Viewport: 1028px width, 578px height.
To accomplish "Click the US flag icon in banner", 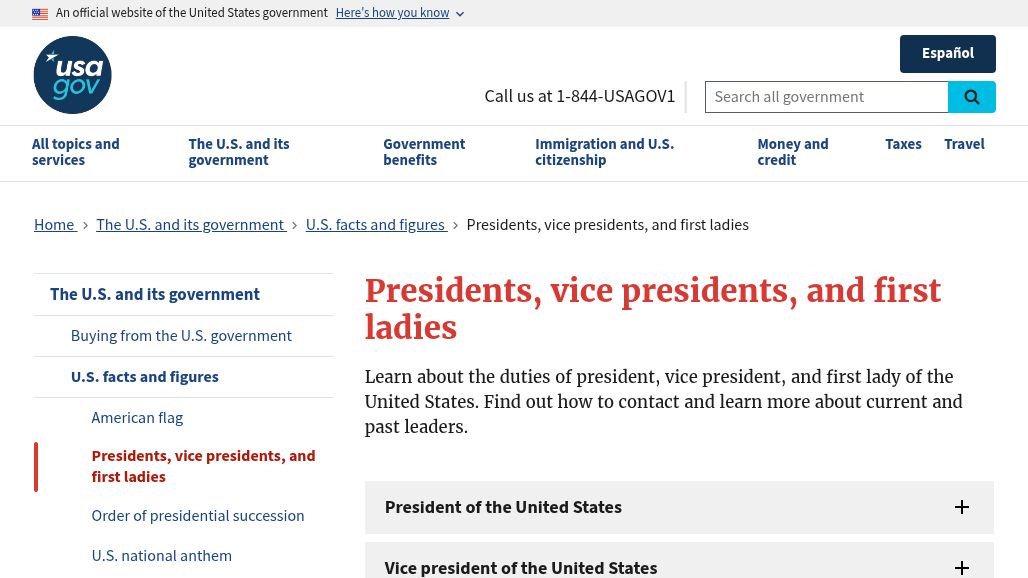I will tap(40, 14).
